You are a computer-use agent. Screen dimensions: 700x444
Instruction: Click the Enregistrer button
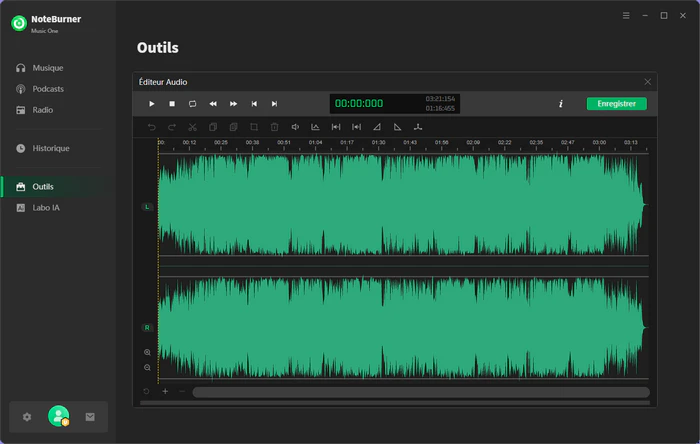pyautogui.click(x=616, y=104)
